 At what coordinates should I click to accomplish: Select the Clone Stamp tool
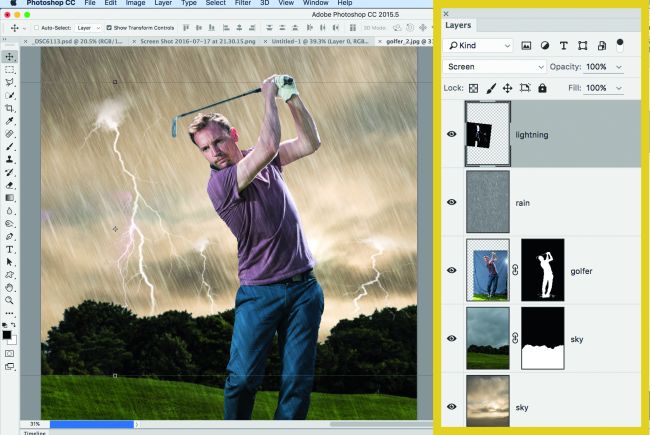point(9,159)
